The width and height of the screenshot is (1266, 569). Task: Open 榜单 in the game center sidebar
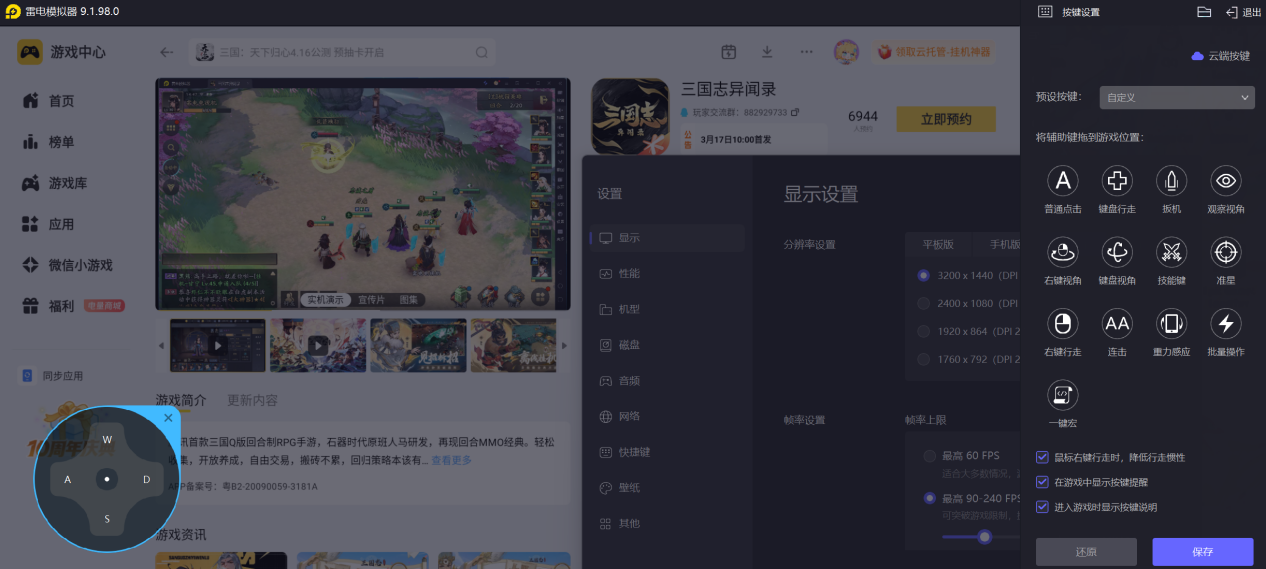click(x=62, y=142)
